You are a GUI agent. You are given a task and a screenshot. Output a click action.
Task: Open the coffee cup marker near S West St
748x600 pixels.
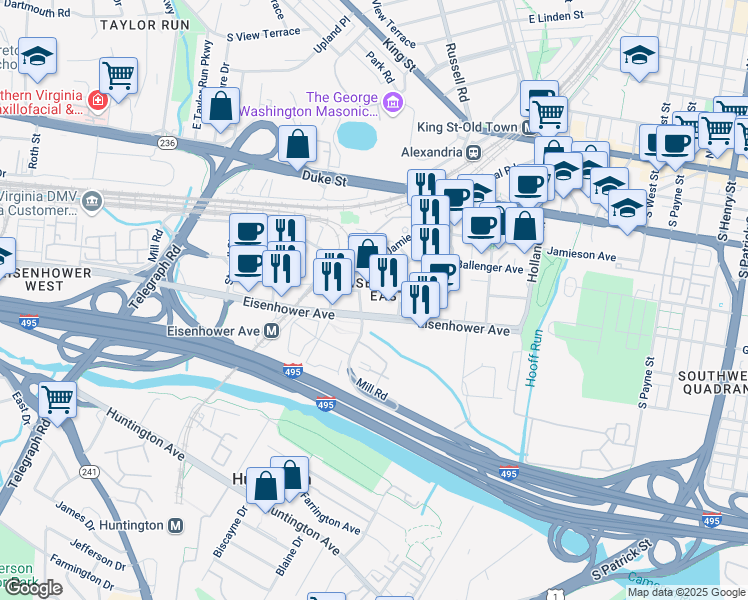click(675, 147)
